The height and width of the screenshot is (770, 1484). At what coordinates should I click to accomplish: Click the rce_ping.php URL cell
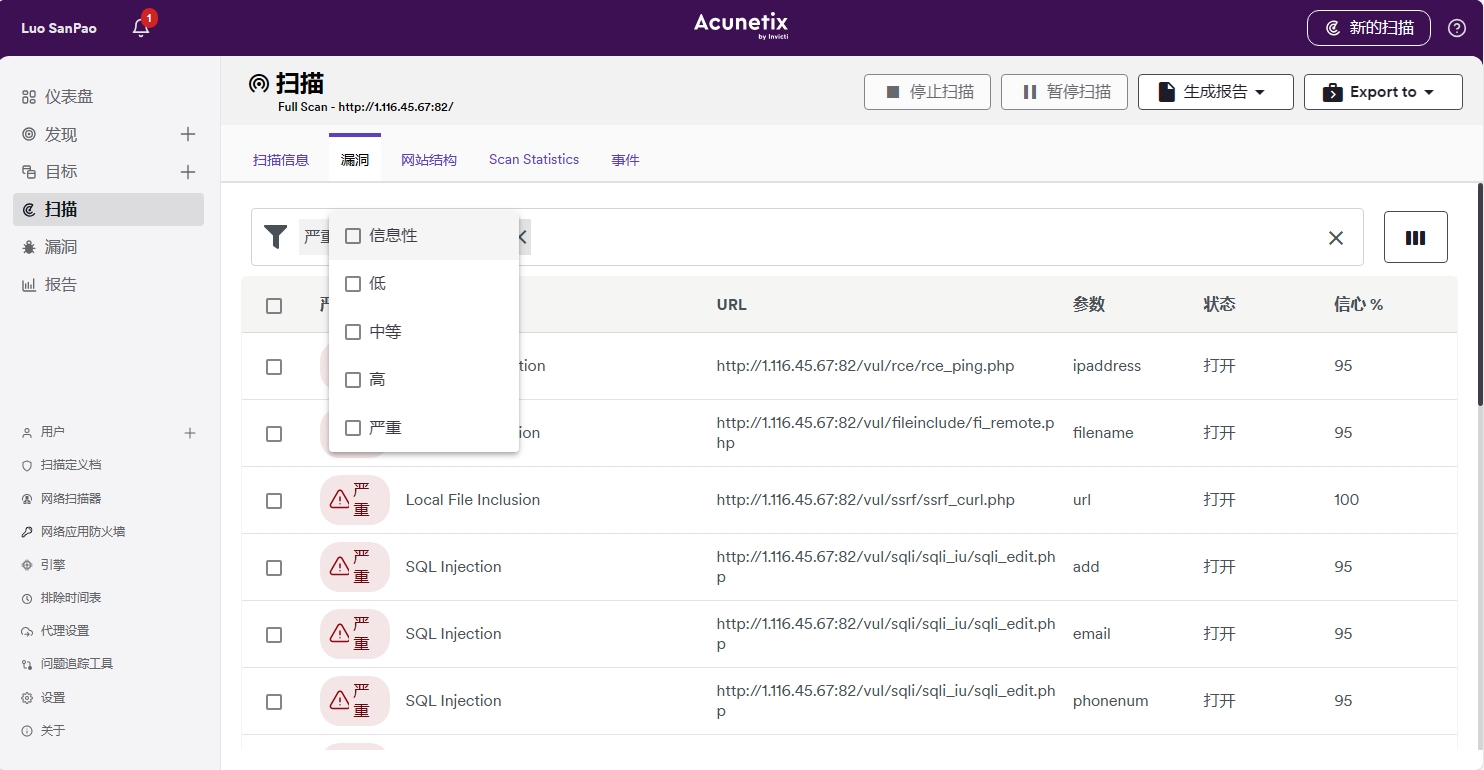pyautogui.click(x=865, y=366)
